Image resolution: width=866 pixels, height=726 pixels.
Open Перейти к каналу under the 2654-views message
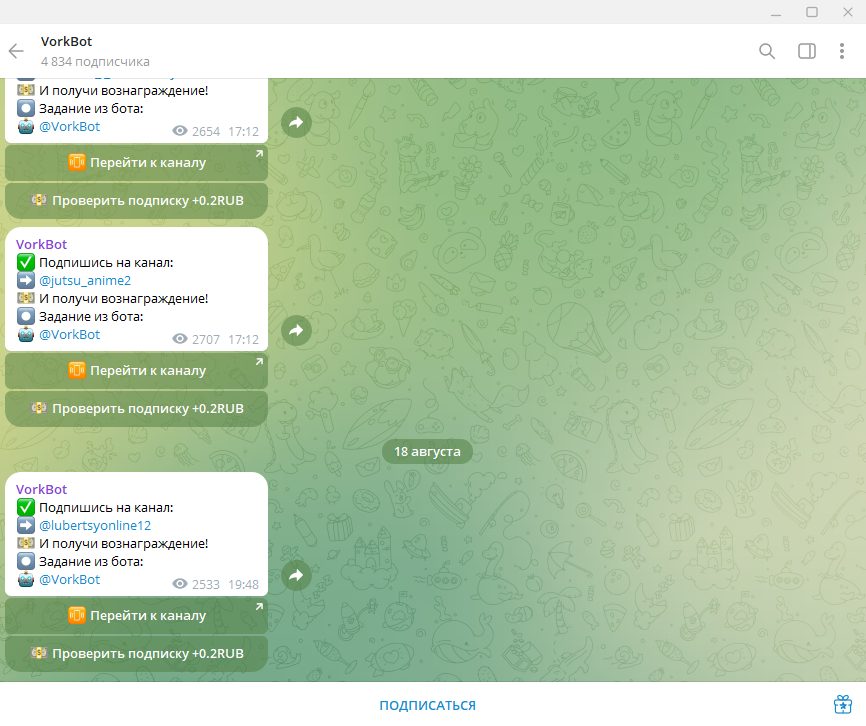click(136, 162)
